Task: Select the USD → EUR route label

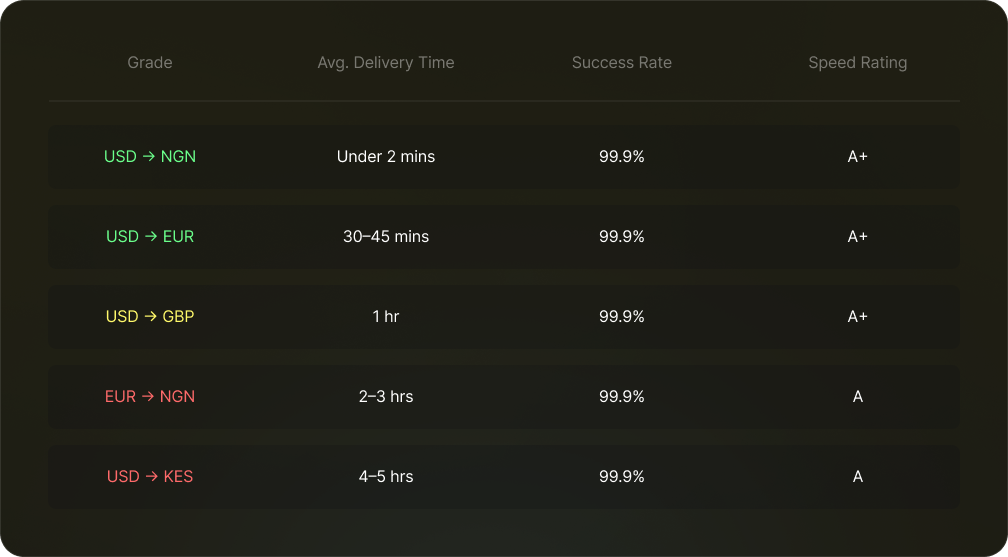Action: click(150, 236)
